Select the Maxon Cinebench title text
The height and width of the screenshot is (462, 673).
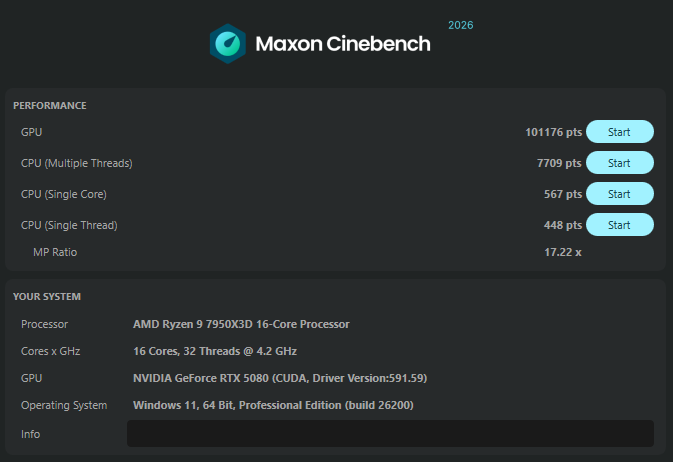[x=343, y=45]
